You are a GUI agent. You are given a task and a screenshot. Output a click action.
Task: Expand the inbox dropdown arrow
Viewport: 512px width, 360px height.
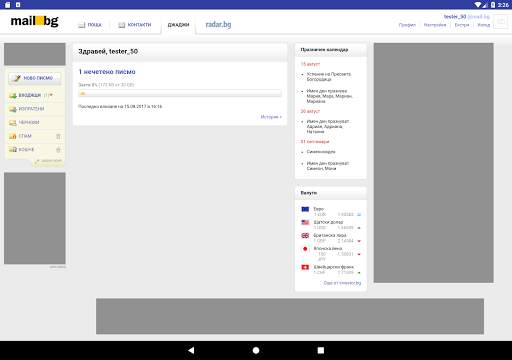point(51,95)
